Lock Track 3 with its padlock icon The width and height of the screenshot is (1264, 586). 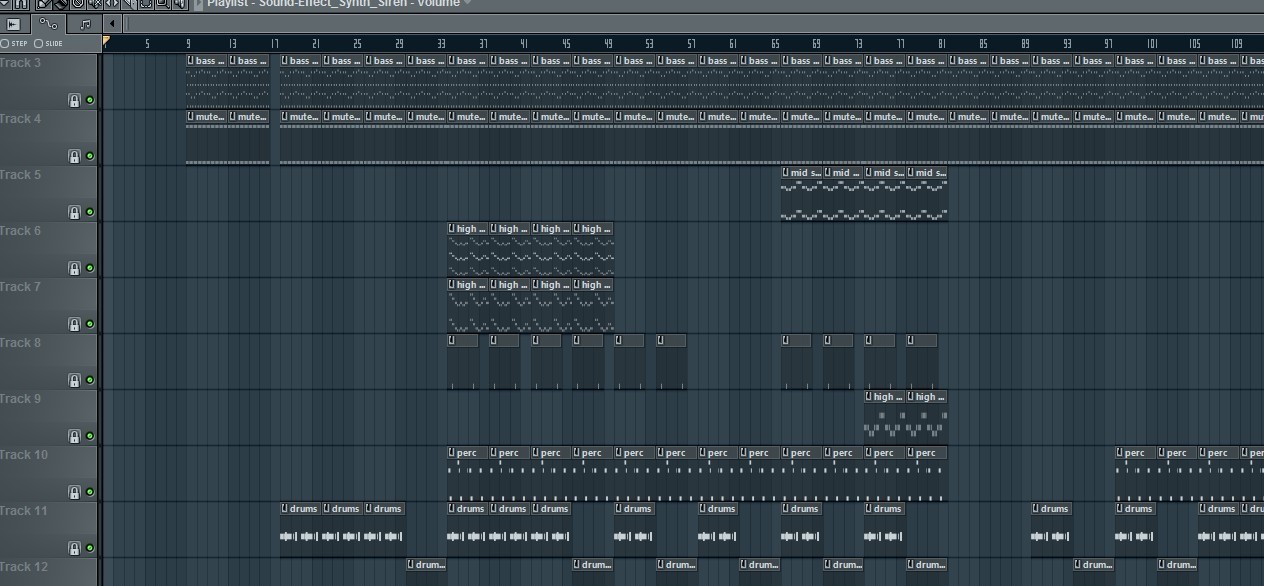click(74, 100)
